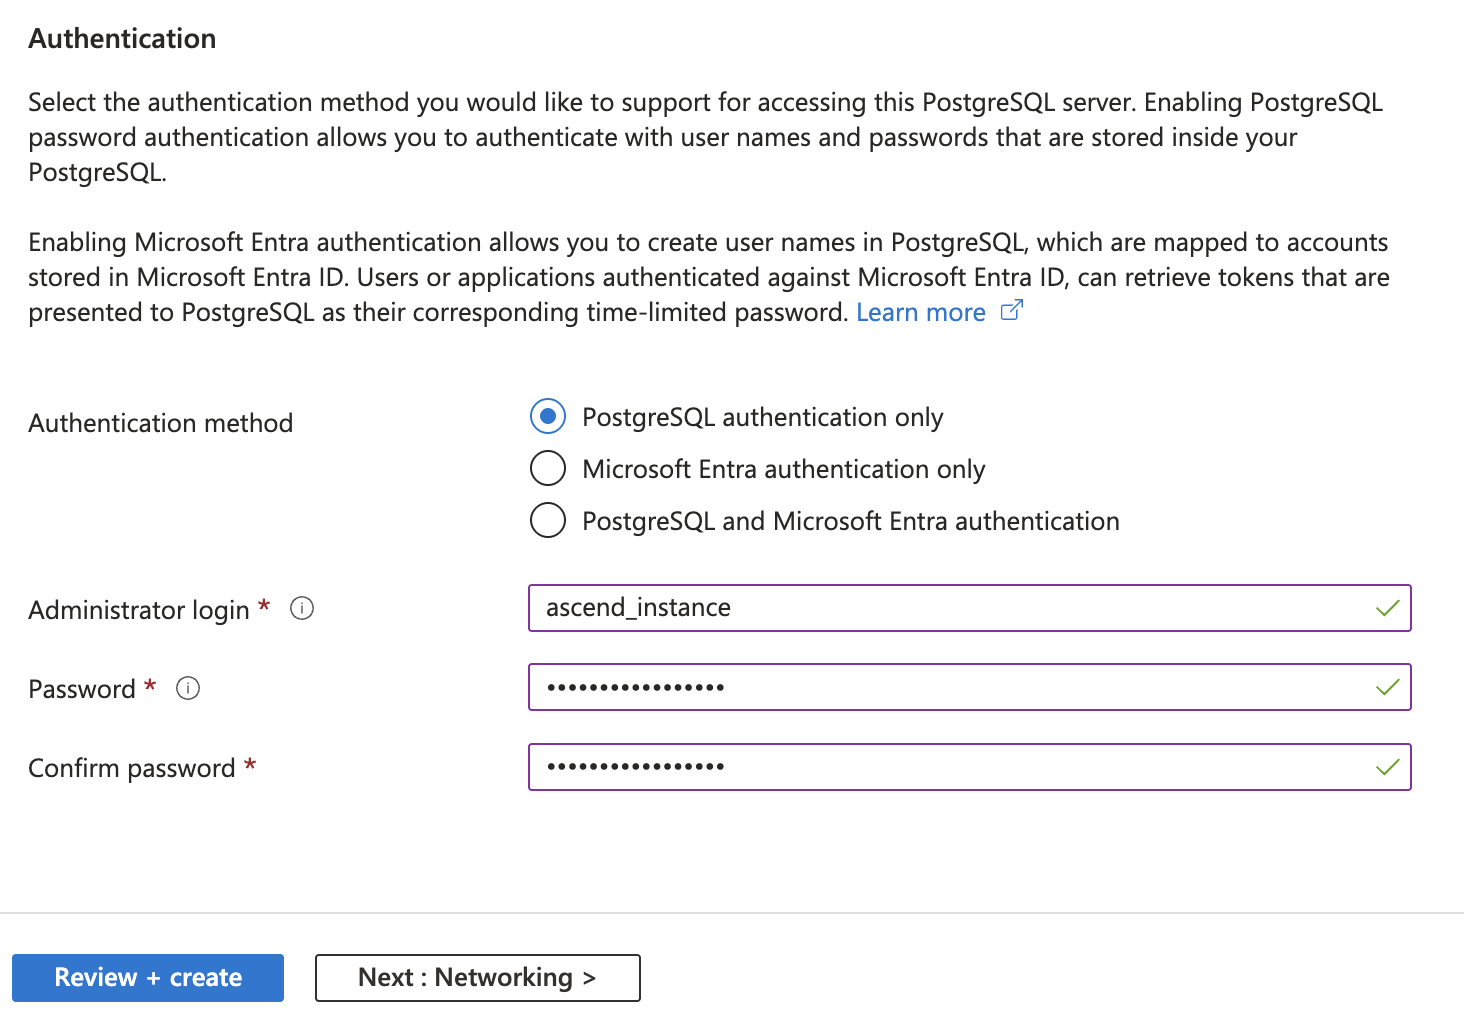1464x1024 pixels.
Task: Enable PostgreSQL and Microsoft Entra authentication
Action: pos(548,520)
